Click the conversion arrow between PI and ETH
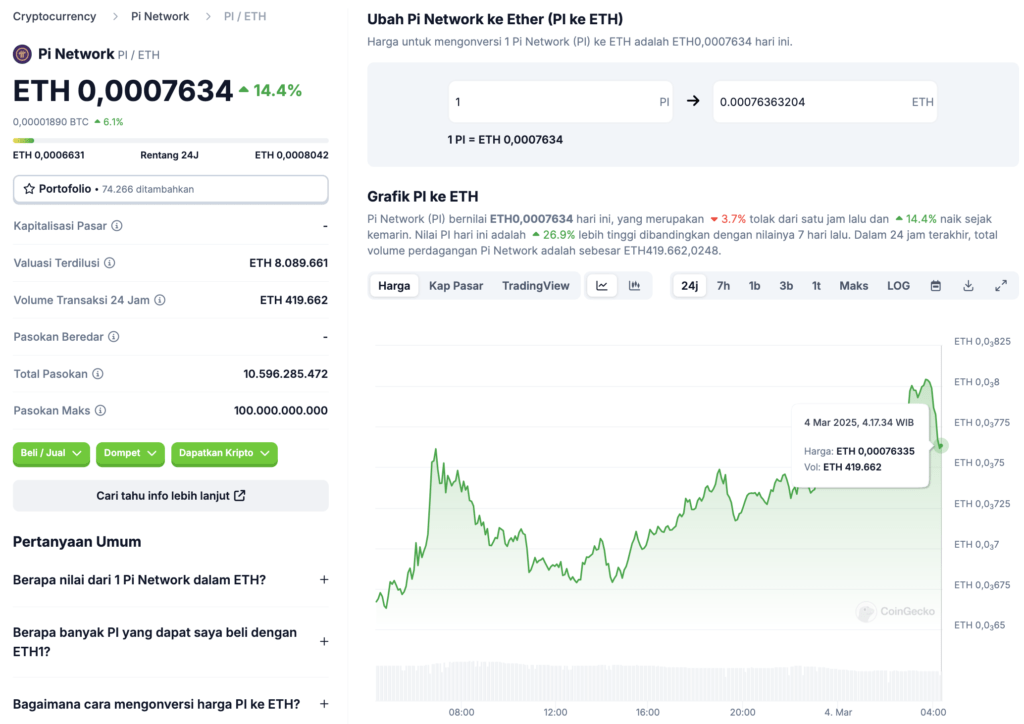The image size is (1024, 724). coord(693,101)
